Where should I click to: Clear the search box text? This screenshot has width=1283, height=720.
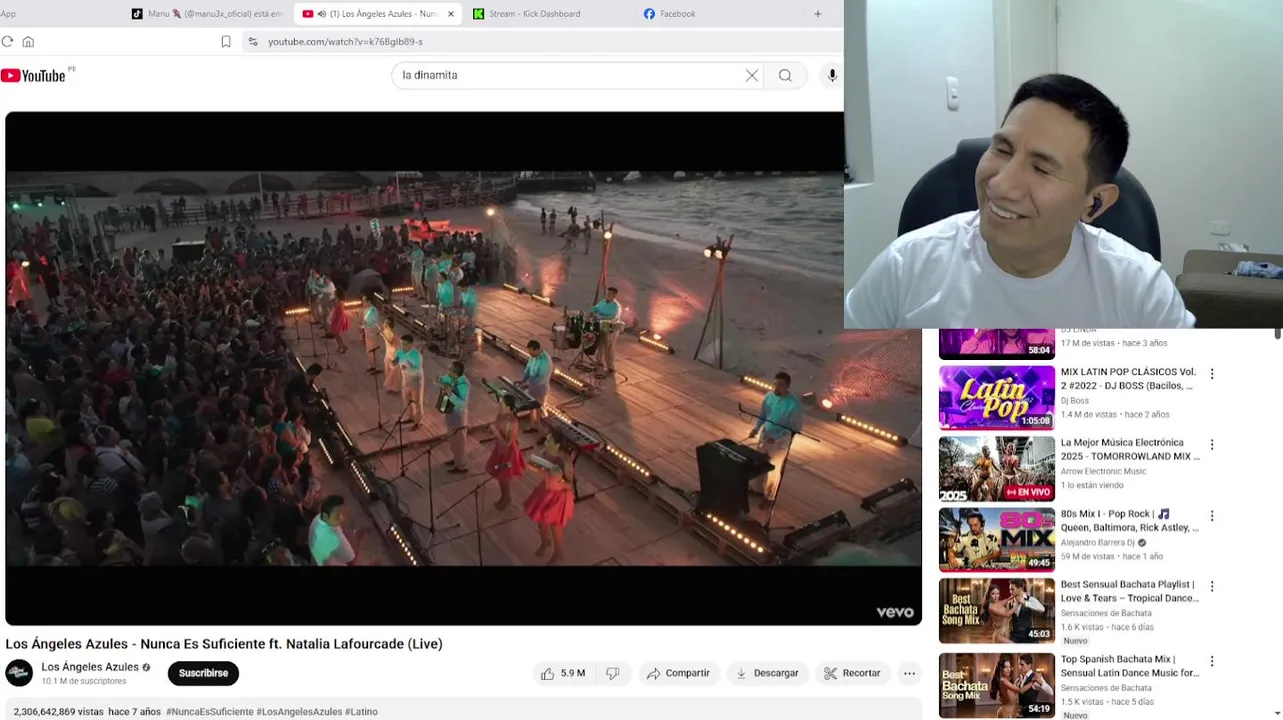(x=752, y=76)
